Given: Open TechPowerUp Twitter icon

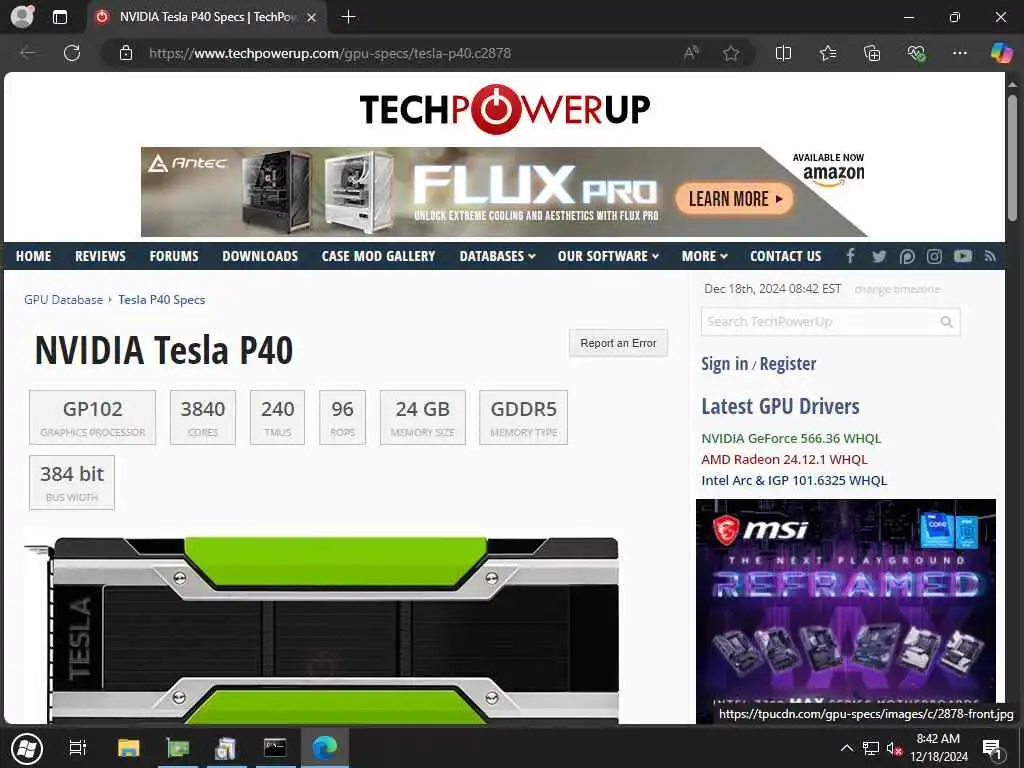Looking at the screenshot, I should click(x=878, y=256).
